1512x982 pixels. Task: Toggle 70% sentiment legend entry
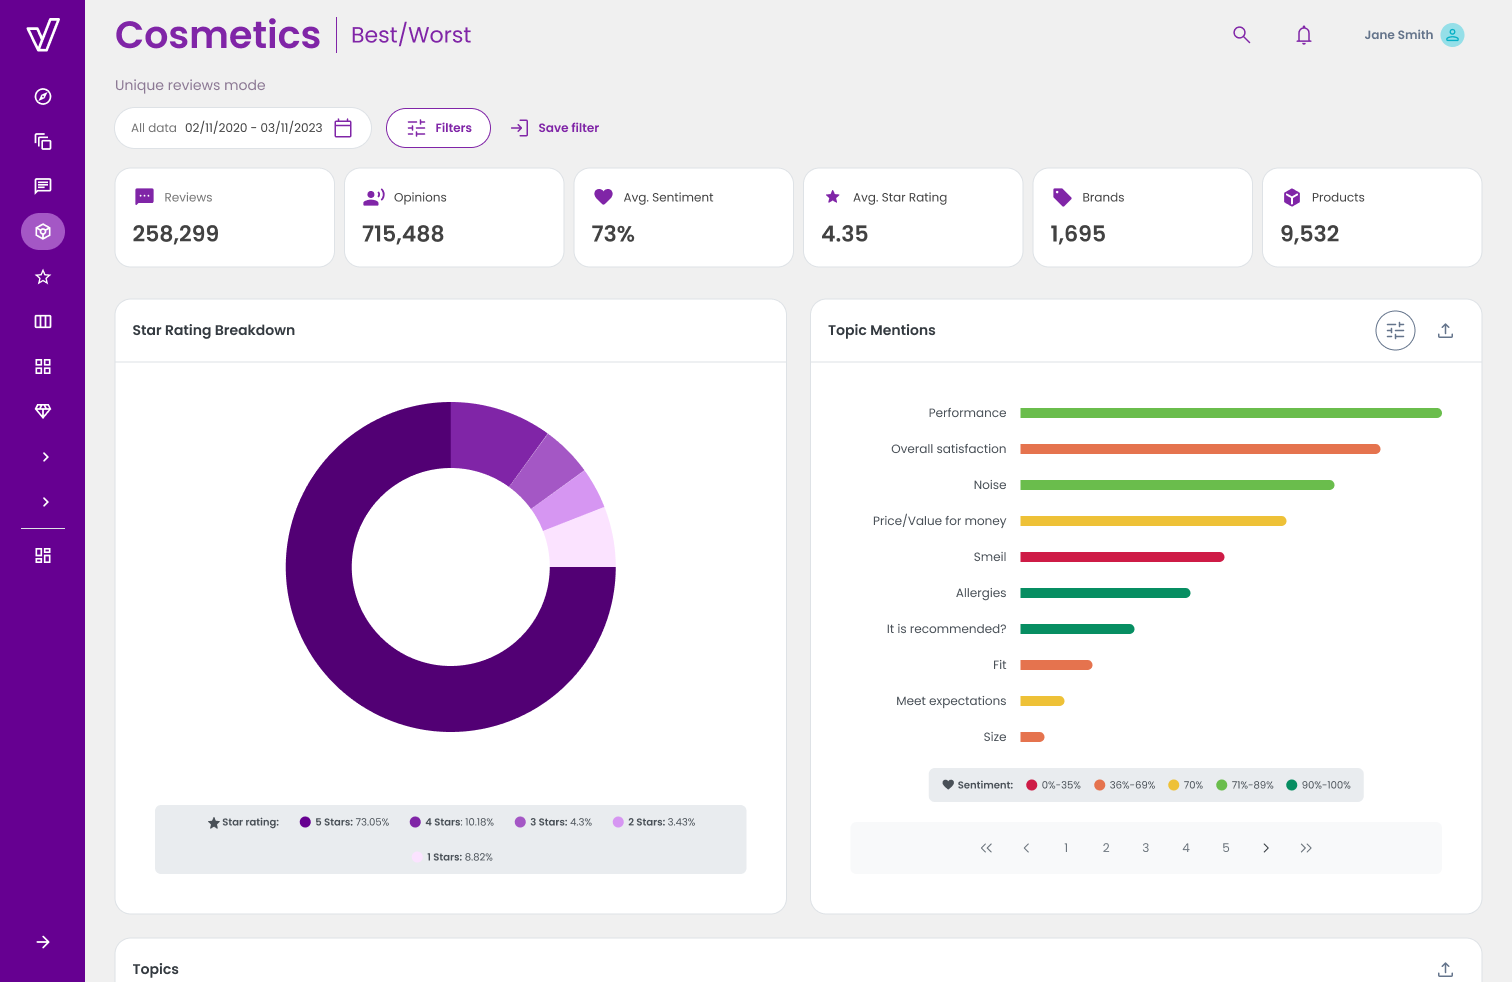click(1186, 785)
